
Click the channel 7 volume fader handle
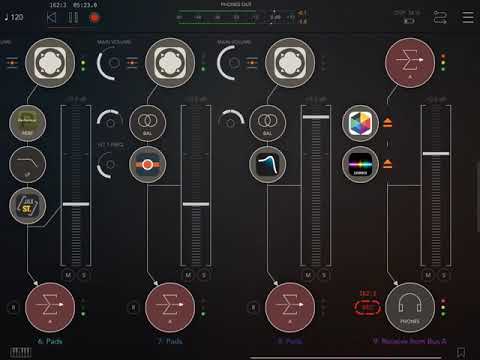point(196,204)
